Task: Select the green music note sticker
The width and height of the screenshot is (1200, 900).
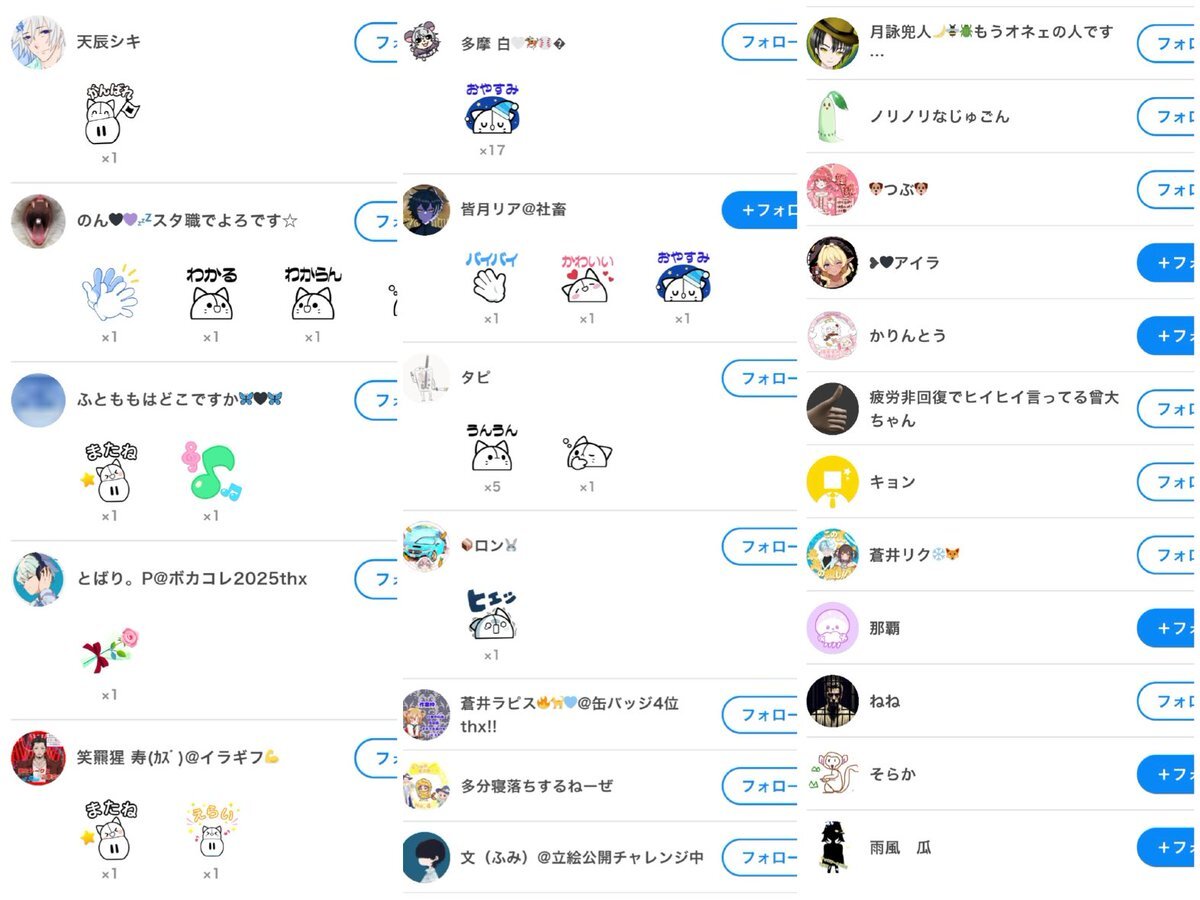Action: tap(211, 472)
